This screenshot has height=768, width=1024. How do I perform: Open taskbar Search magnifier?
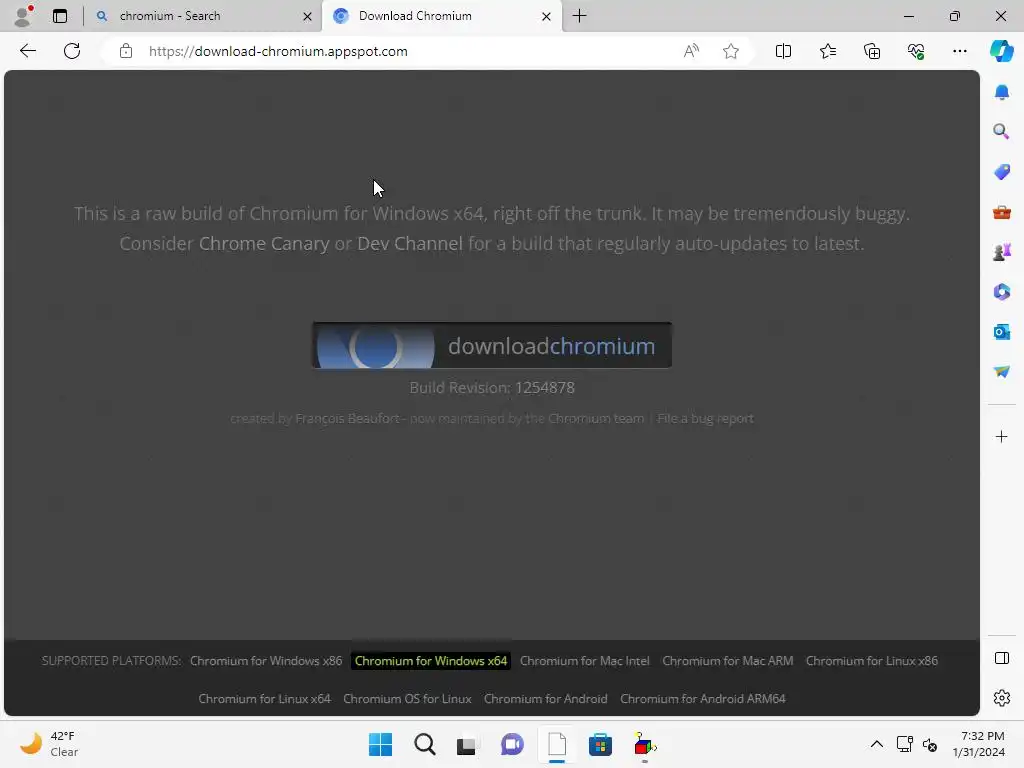click(x=424, y=744)
